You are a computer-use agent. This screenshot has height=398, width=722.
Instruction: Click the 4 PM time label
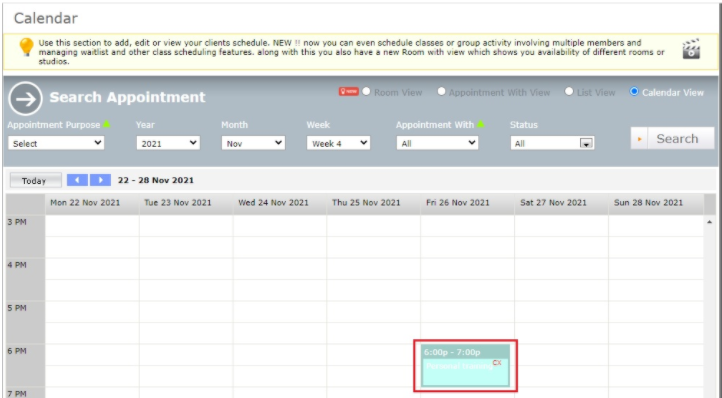[x=17, y=265]
